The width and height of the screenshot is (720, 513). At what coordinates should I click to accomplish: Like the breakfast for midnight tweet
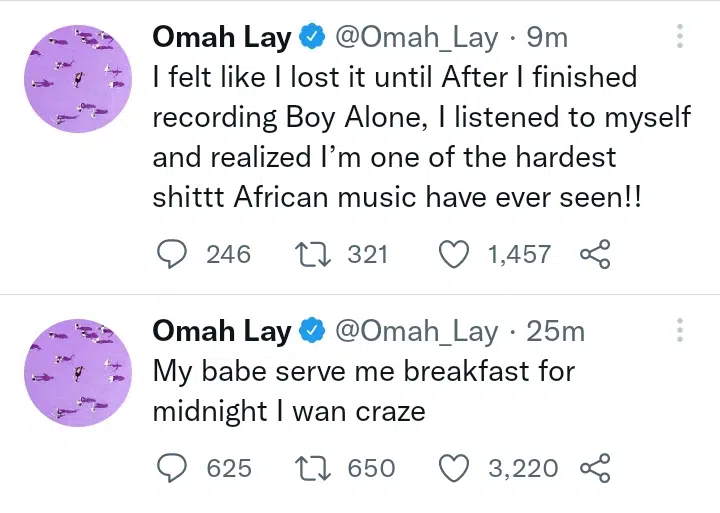455,467
